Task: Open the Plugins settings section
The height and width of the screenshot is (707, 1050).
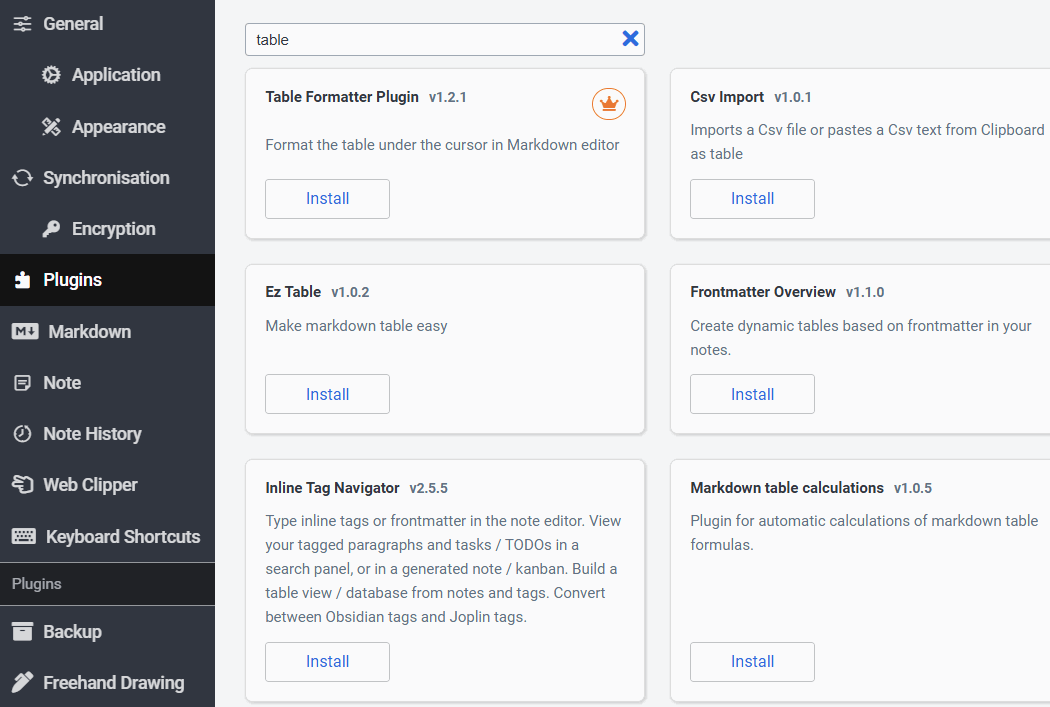Action: [72, 280]
